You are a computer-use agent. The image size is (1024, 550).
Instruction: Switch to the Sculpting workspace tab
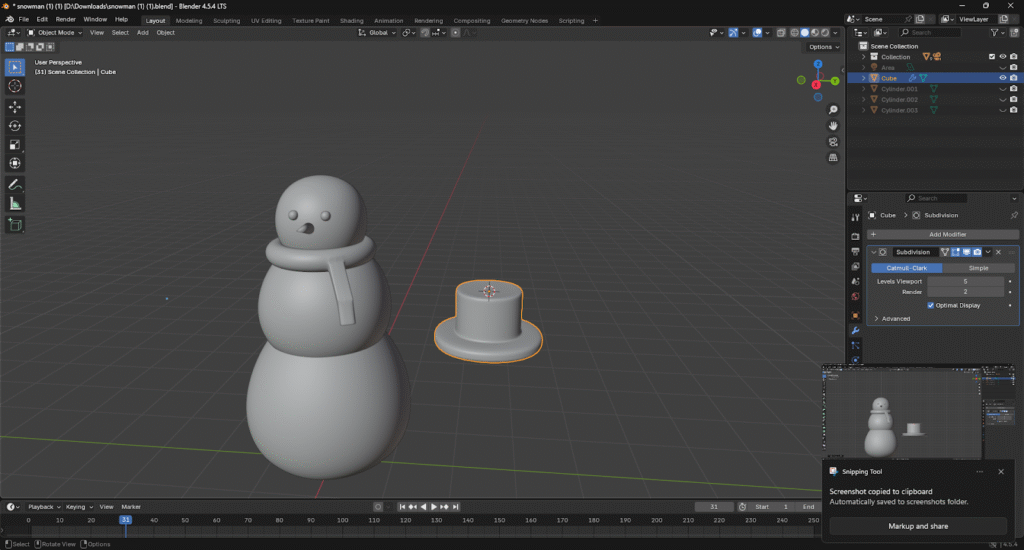pos(226,20)
